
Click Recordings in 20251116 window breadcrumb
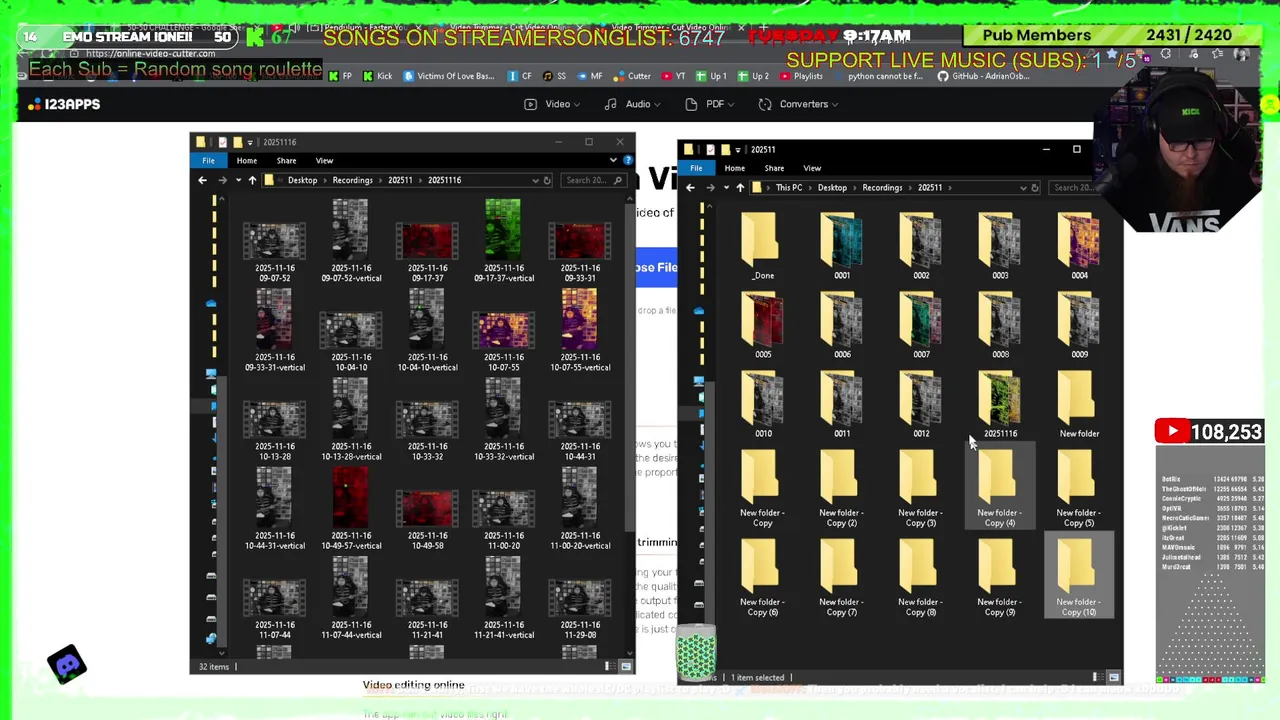(x=352, y=180)
